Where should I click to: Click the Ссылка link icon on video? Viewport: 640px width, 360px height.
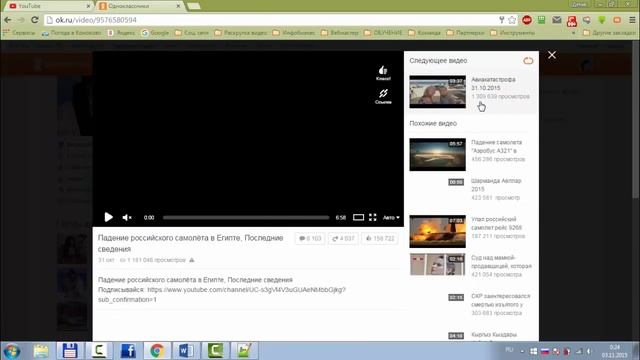point(383,96)
